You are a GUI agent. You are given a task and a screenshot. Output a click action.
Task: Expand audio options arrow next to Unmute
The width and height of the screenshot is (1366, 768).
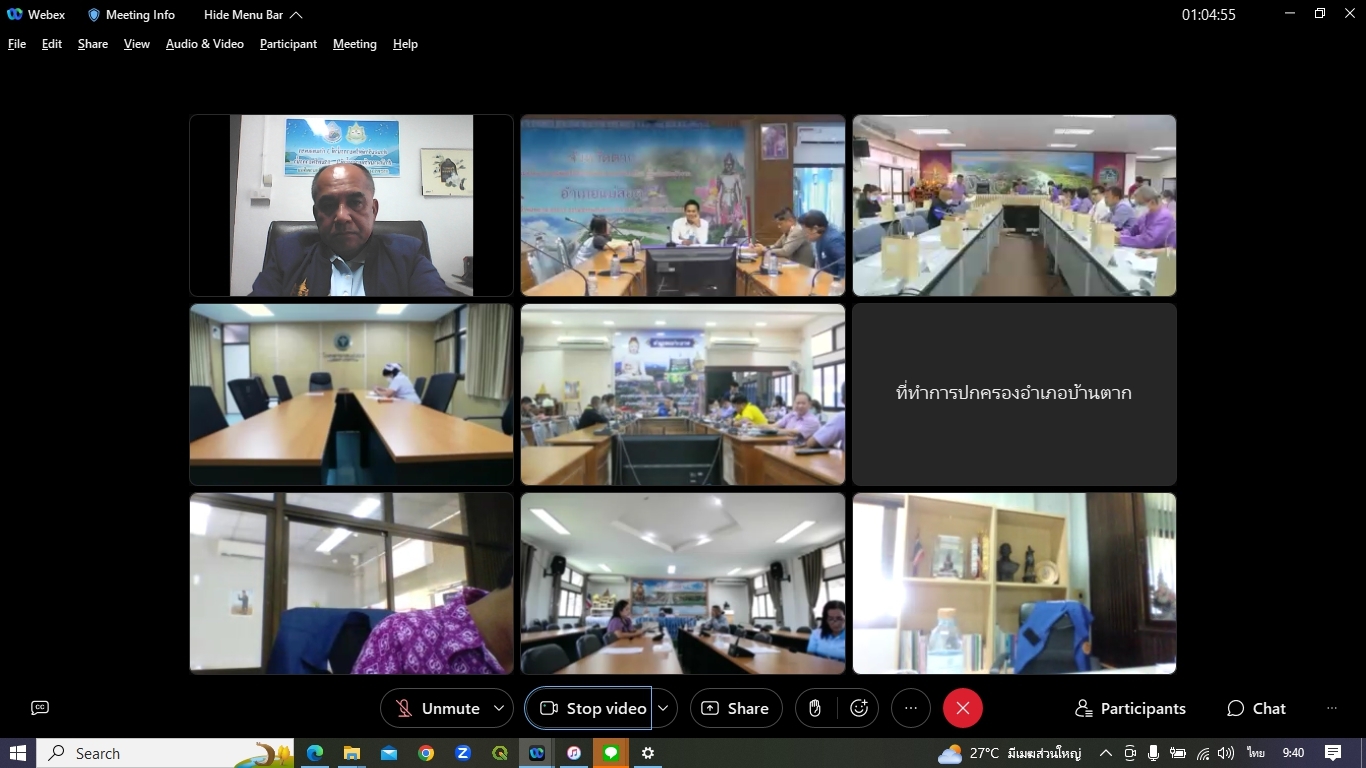(499, 708)
